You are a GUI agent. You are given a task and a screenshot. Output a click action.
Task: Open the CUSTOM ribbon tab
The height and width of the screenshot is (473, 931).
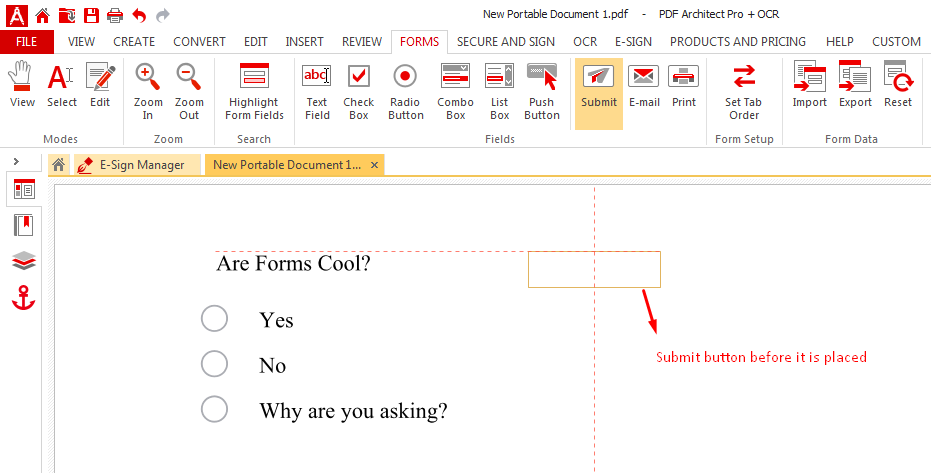[897, 42]
